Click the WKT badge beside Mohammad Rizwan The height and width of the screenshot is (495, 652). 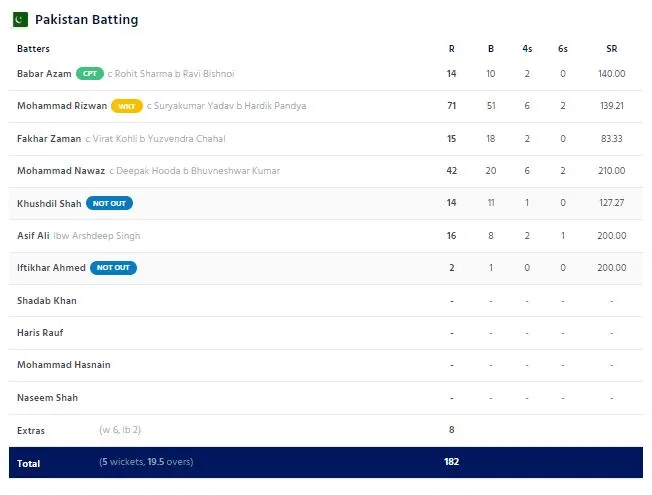[x=126, y=106]
